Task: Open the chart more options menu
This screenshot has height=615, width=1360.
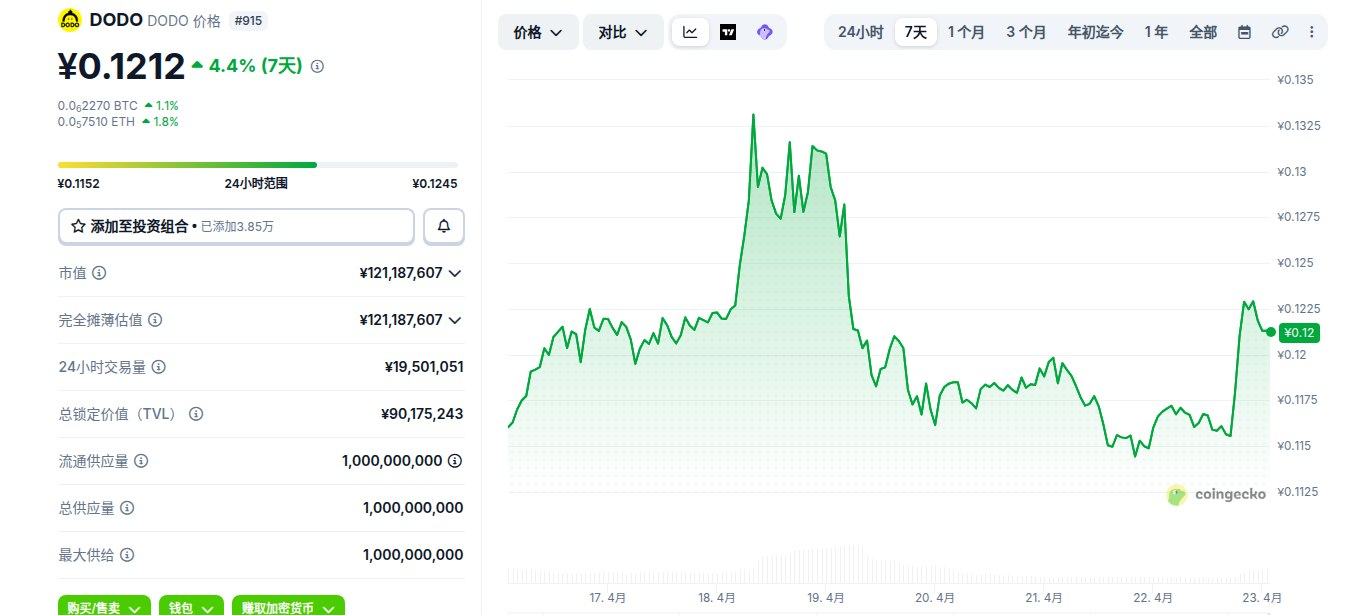Action: (1312, 32)
